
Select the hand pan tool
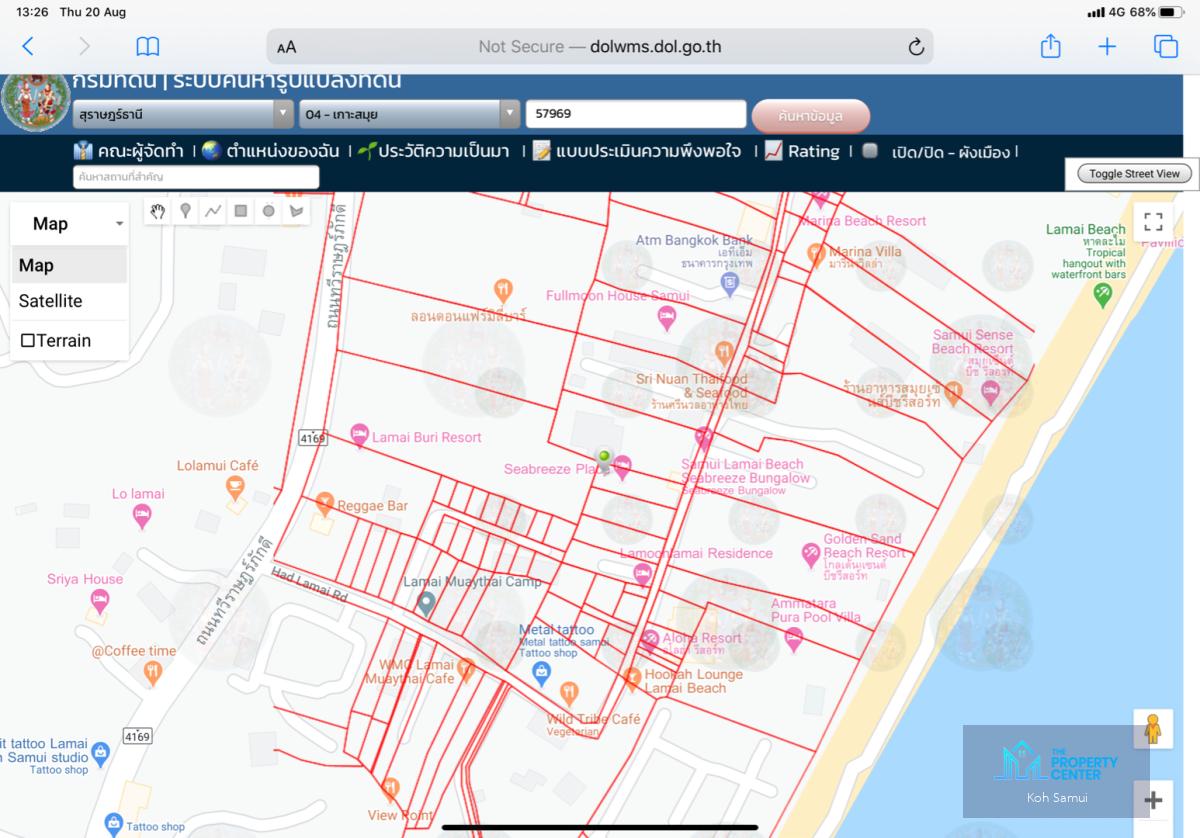pyautogui.click(x=157, y=210)
